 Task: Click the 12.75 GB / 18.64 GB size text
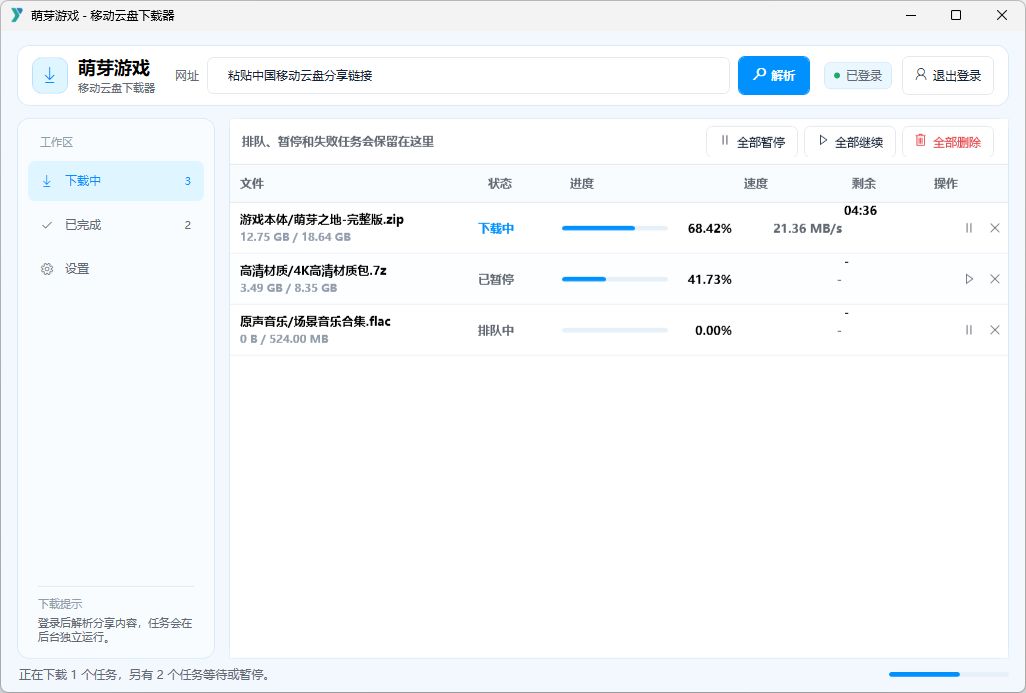pos(296,237)
